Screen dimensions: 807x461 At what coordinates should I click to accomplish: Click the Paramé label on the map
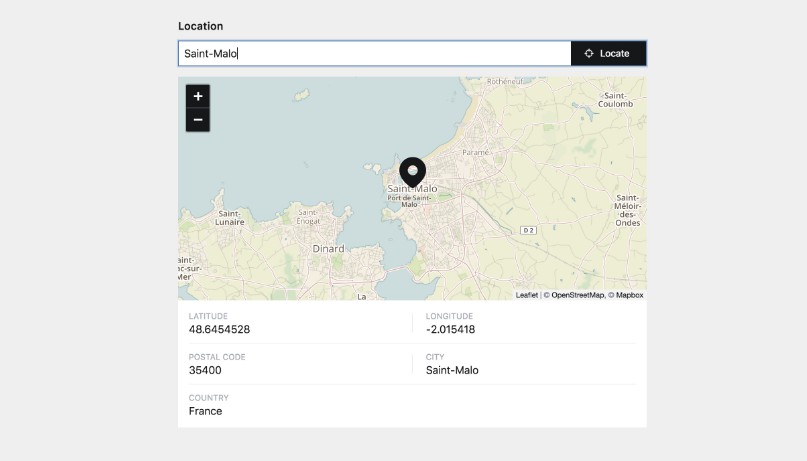476,152
